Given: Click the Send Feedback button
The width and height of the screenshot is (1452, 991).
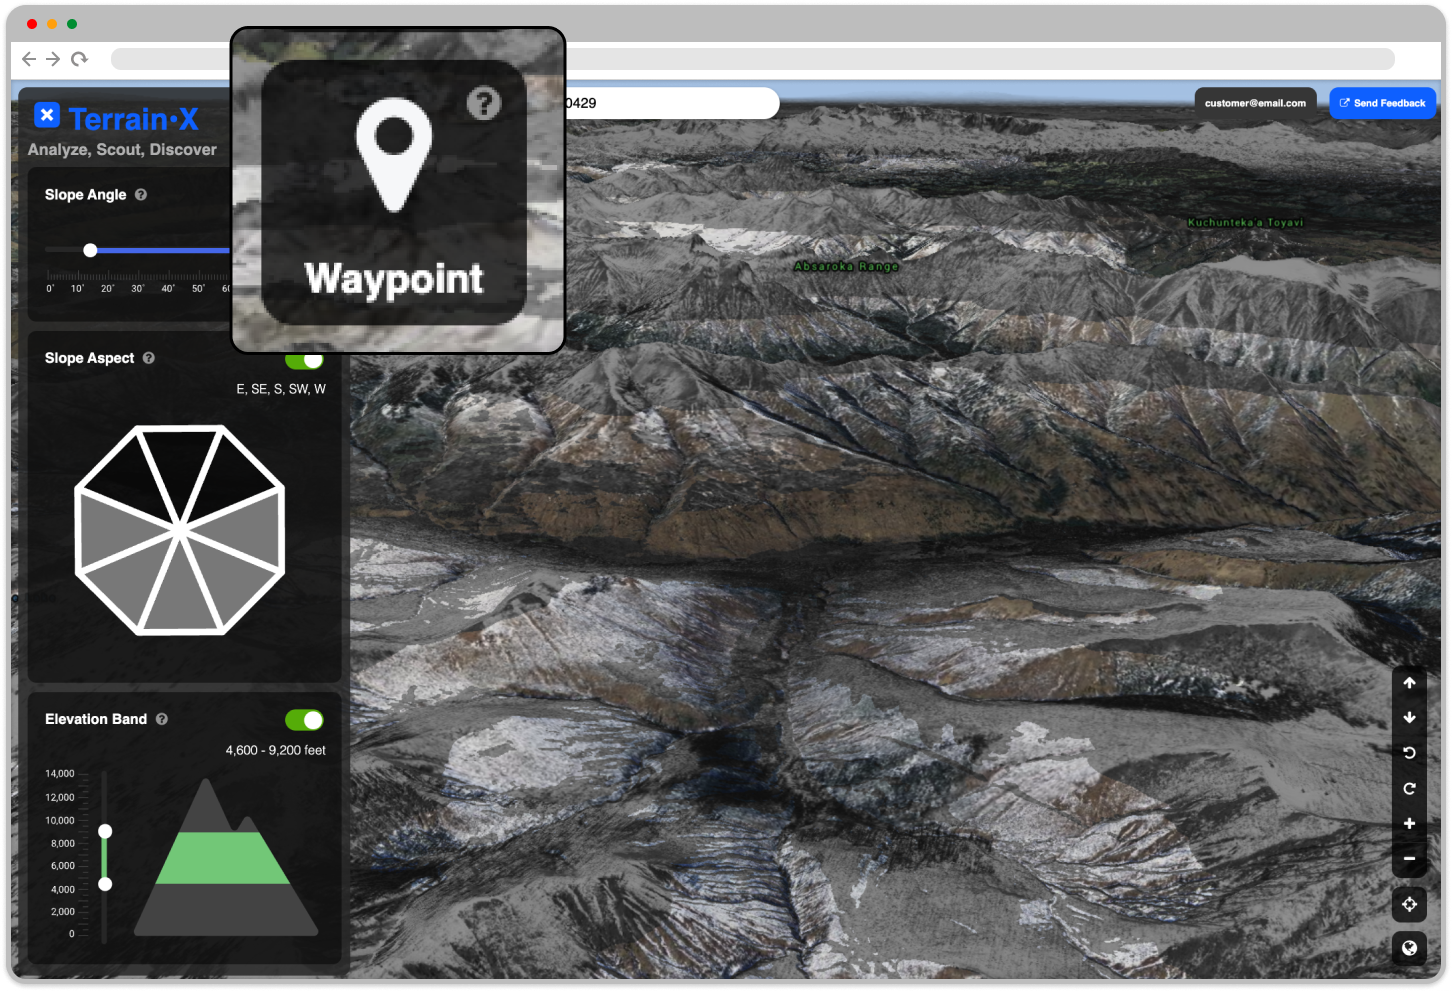Looking at the screenshot, I should [x=1383, y=102].
